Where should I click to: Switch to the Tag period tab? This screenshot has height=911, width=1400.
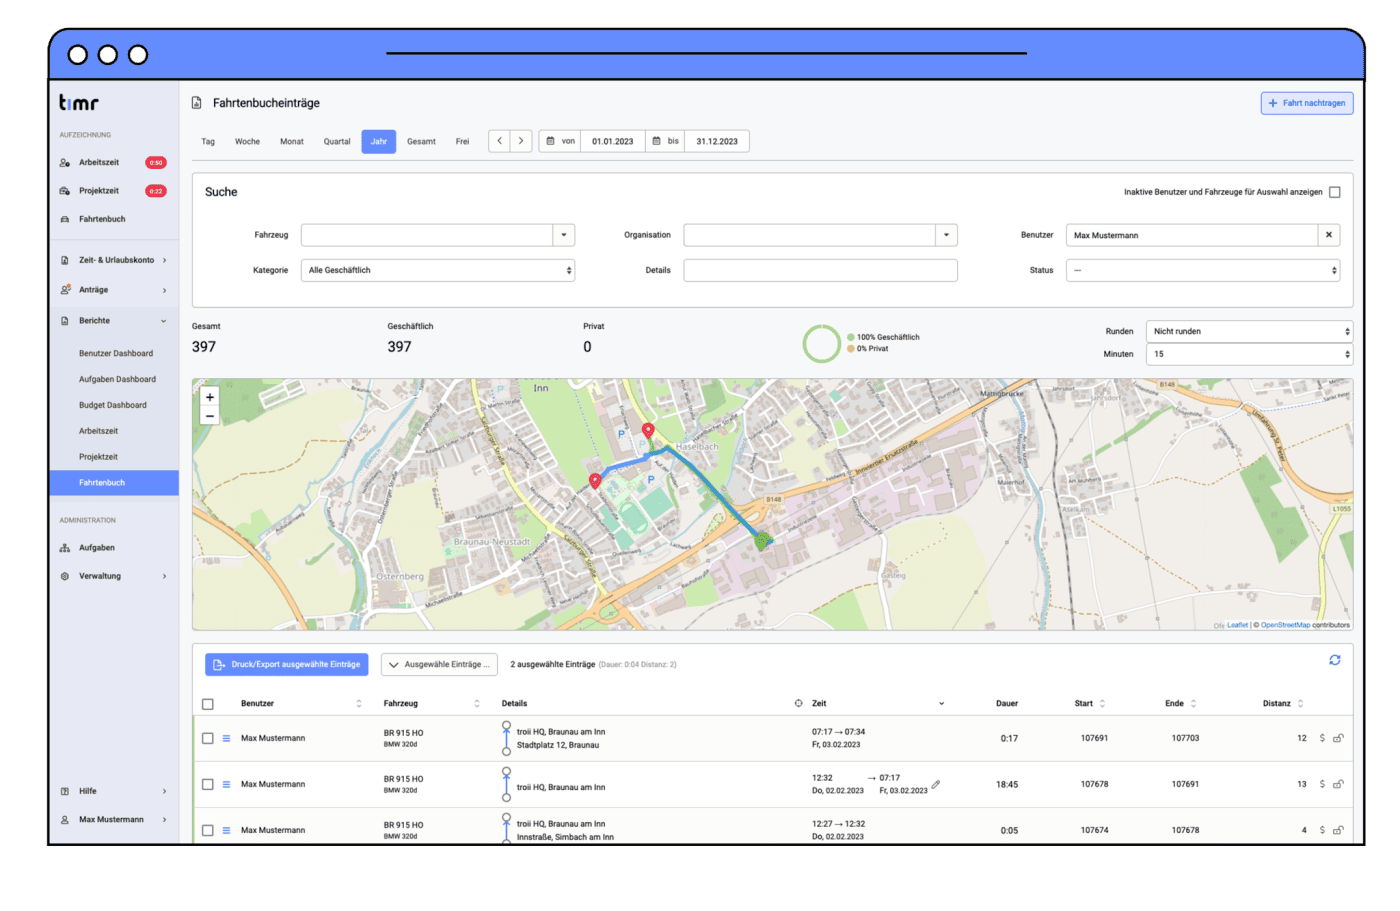(208, 141)
